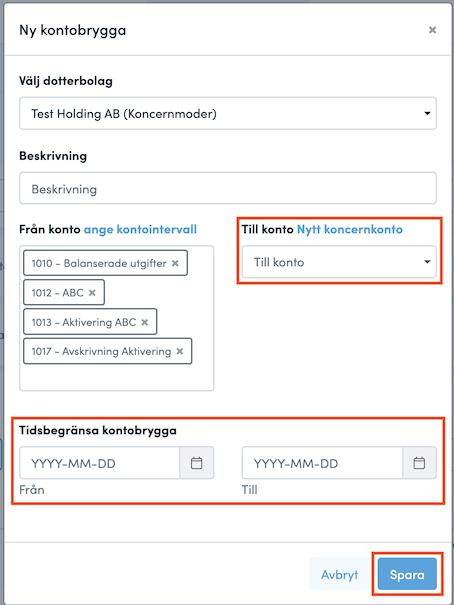Save the account bridge with Spara
The width and height of the screenshot is (454, 605).
click(407, 574)
